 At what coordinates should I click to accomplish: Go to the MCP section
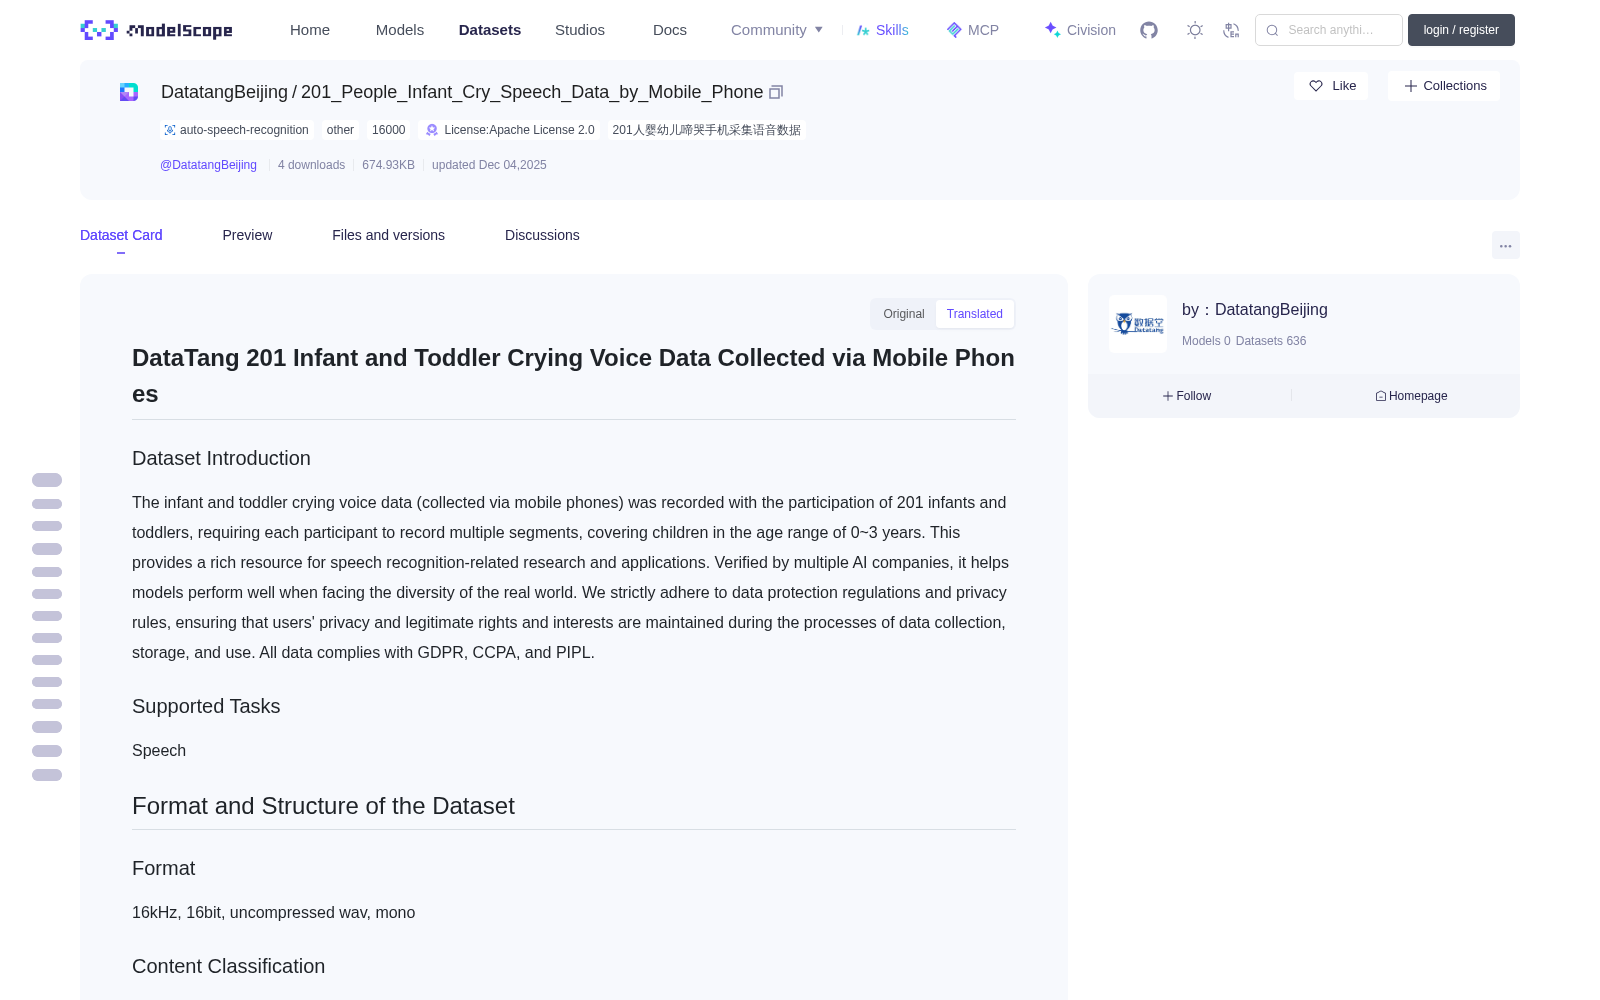pyautogui.click(x=973, y=30)
